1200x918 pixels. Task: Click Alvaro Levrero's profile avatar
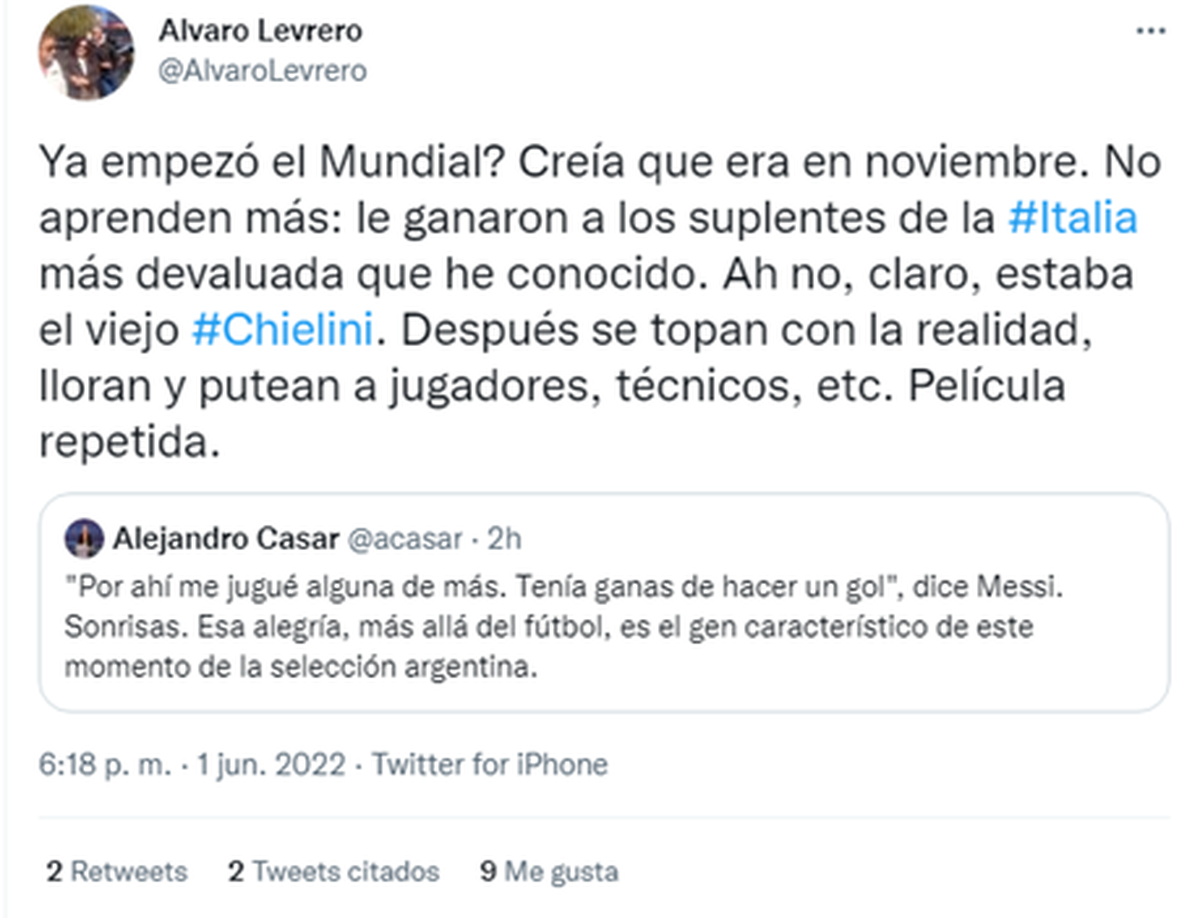[x=86, y=52]
